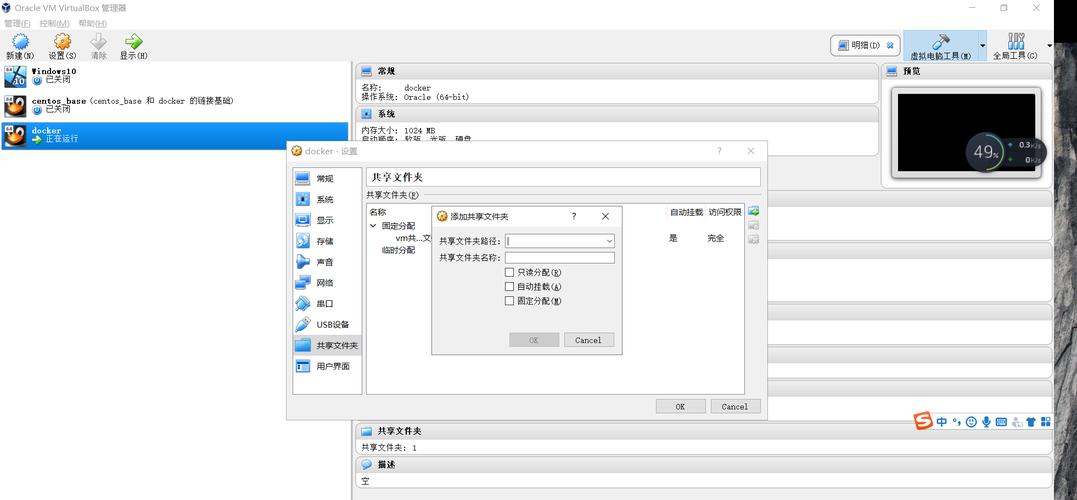The width and height of the screenshot is (1077, 500).
Task: Click the 共享文件夹 section header at bottom
Action: [704, 431]
